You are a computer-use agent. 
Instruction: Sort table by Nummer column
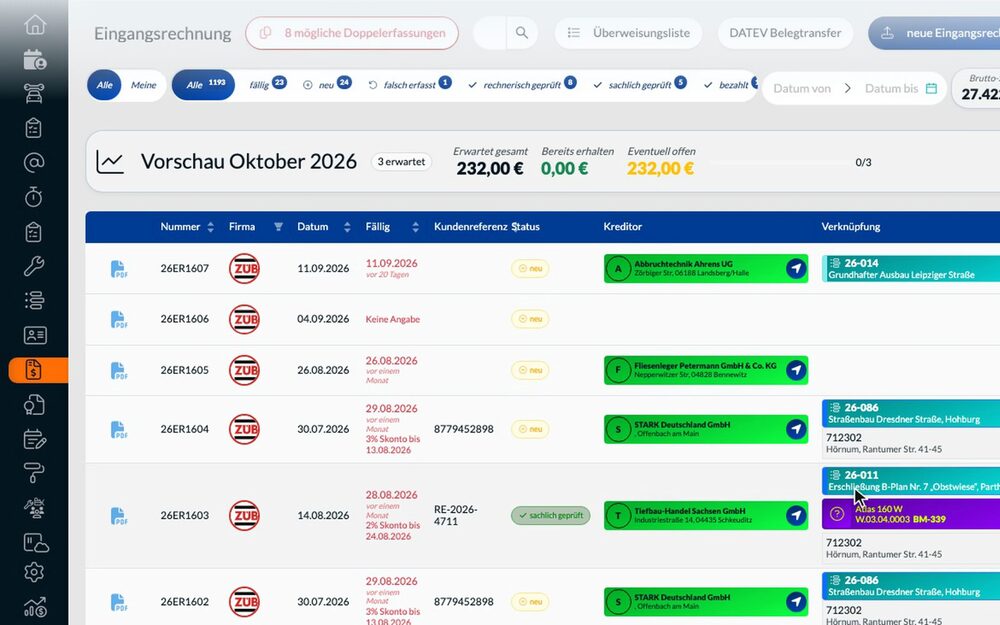pos(210,227)
